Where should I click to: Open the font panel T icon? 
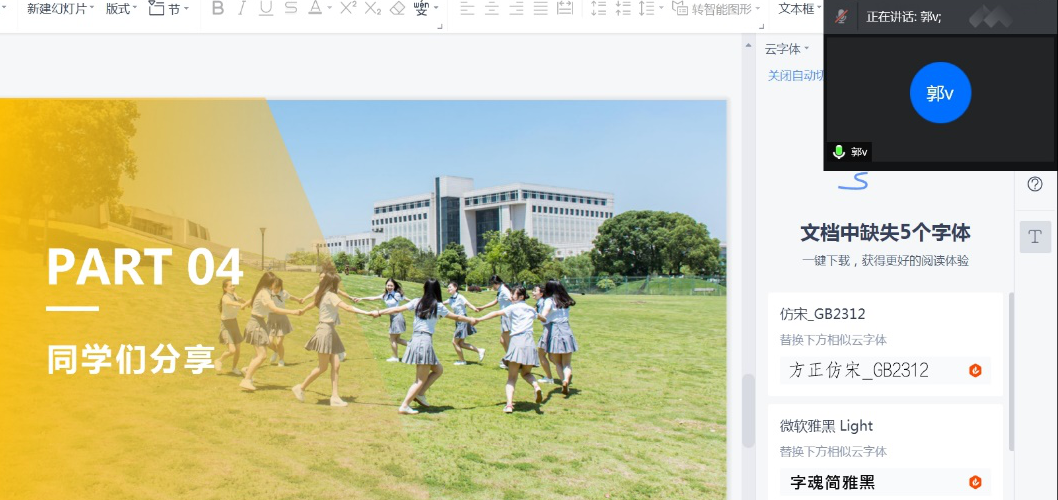click(1035, 237)
